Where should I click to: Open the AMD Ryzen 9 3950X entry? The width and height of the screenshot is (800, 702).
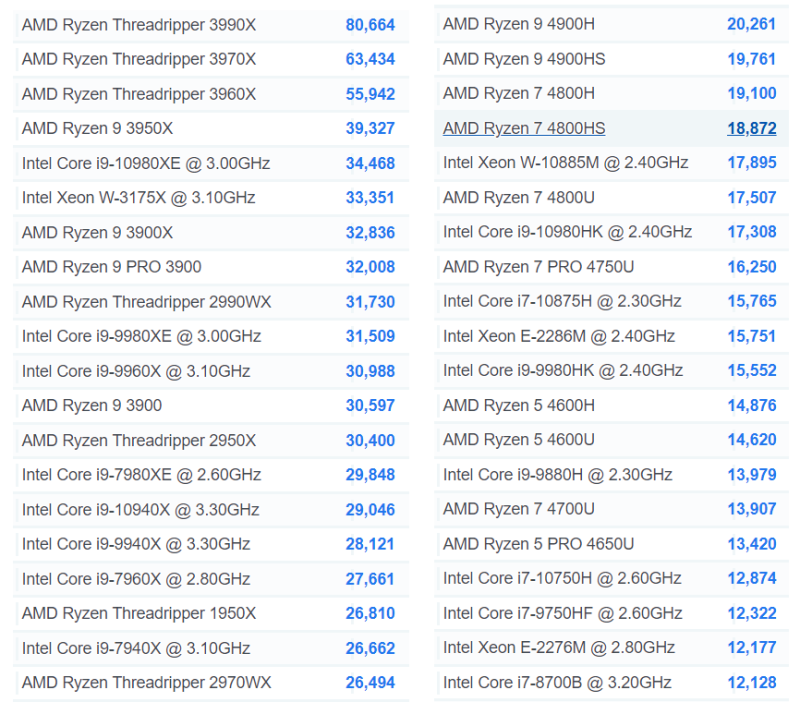pyautogui.click(x=97, y=129)
